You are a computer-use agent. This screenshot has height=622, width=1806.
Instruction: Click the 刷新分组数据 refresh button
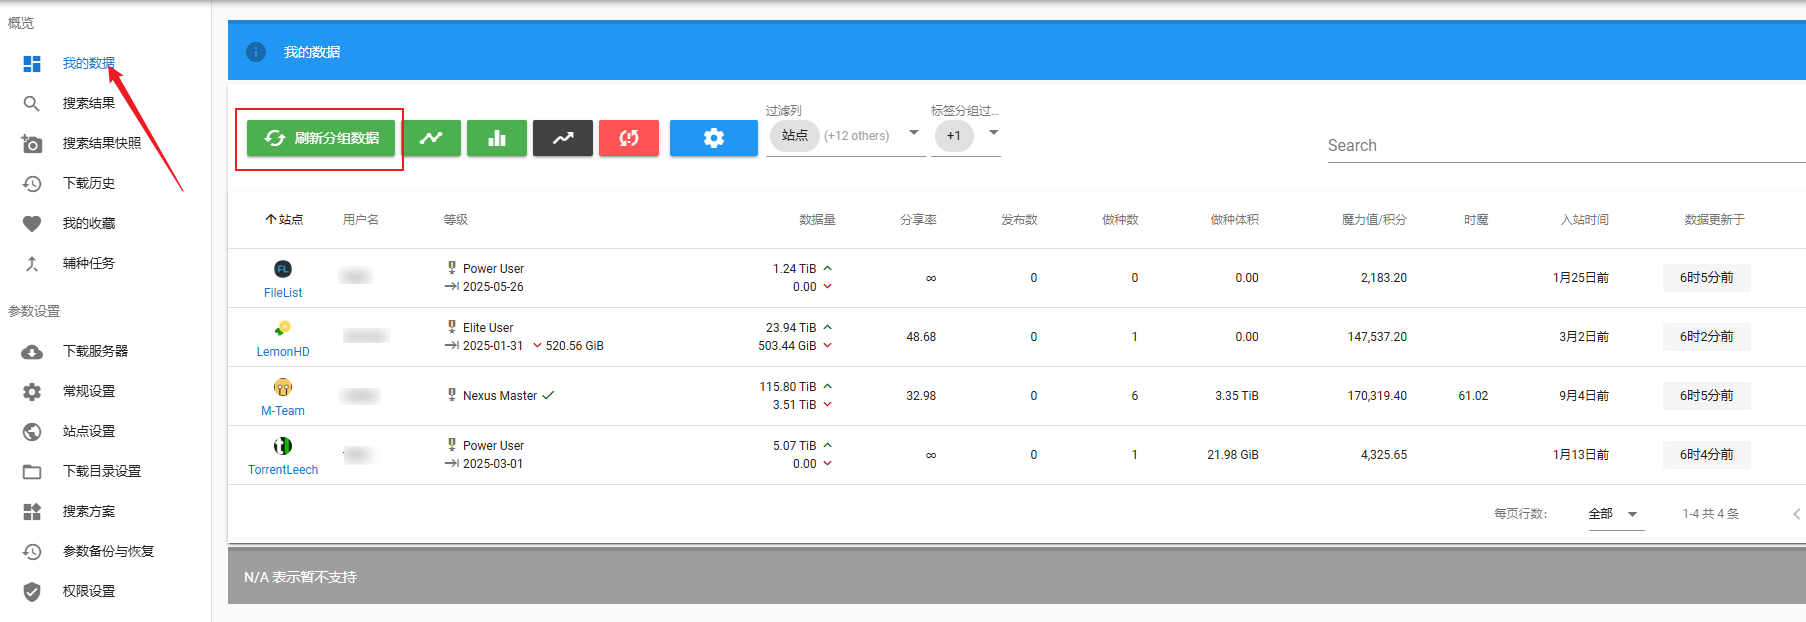click(x=321, y=138)
